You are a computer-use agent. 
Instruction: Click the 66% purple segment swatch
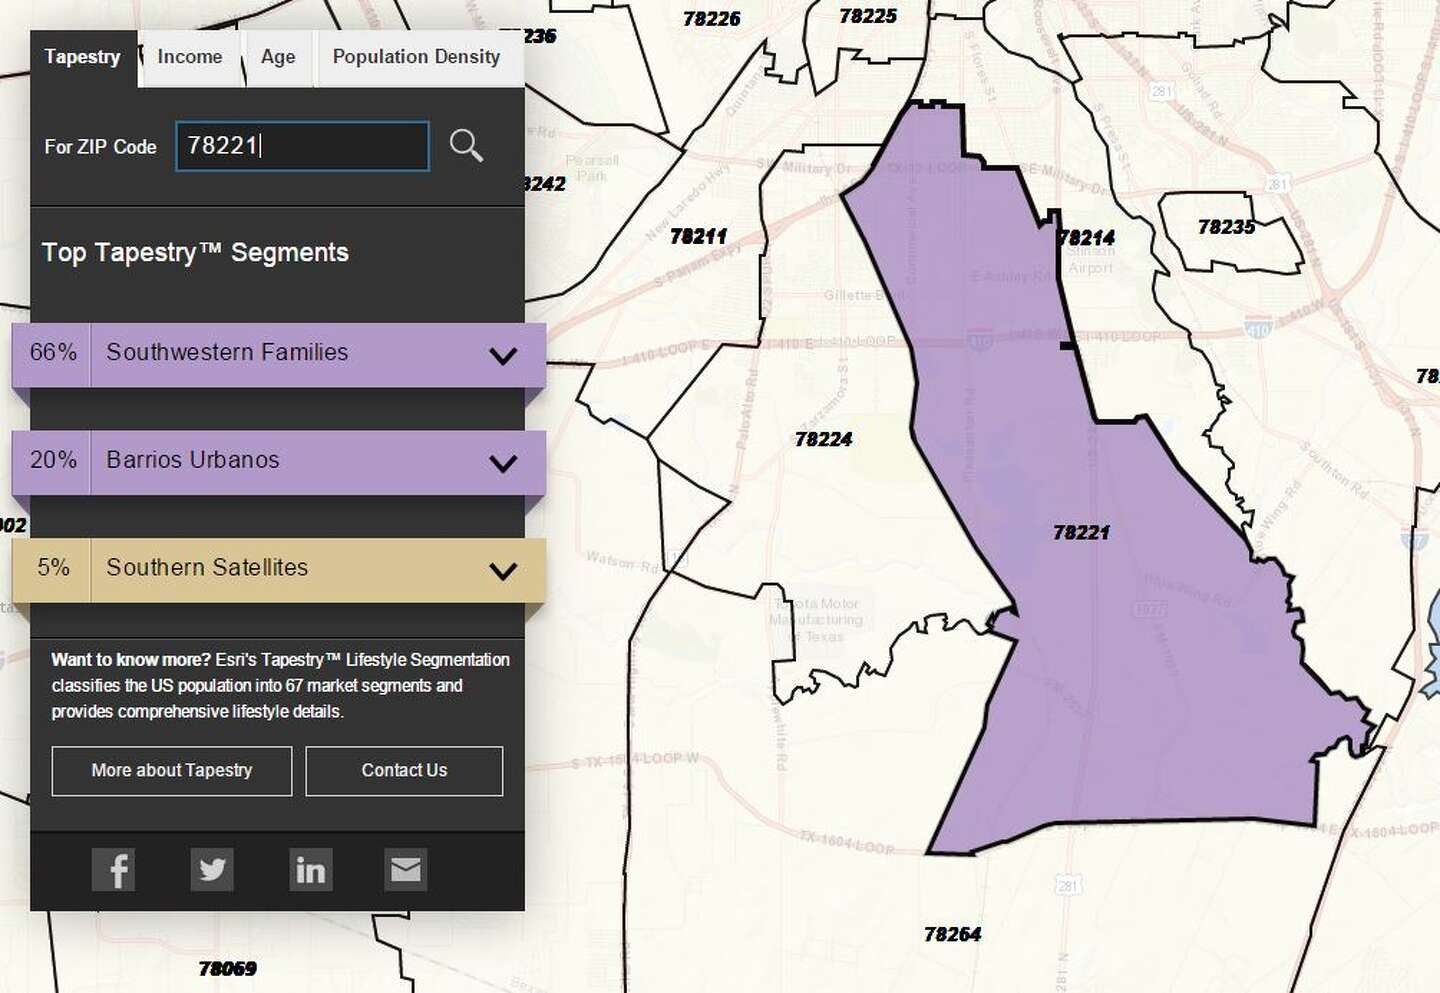click(x=52, y=355)
